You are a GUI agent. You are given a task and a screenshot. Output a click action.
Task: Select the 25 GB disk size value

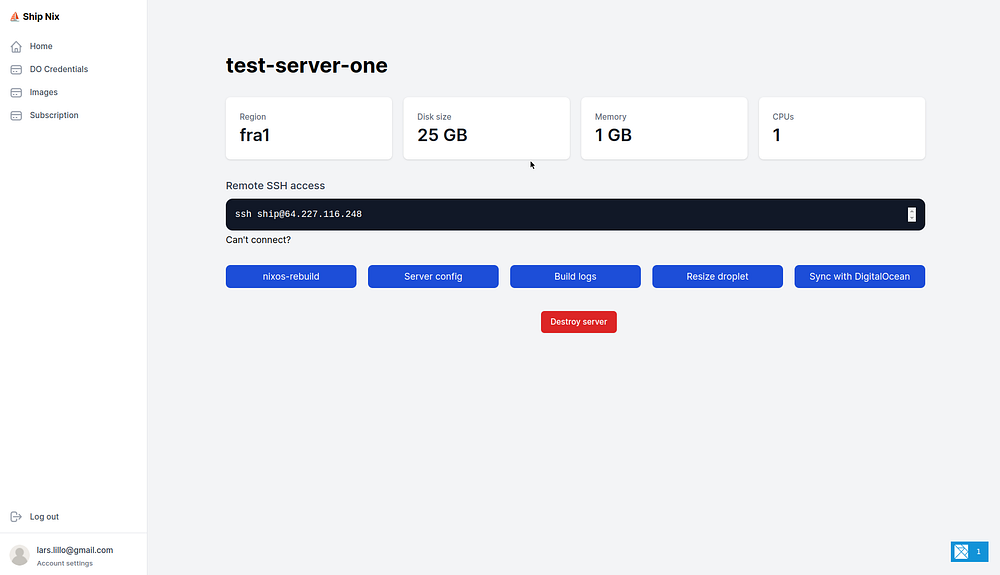[x=442, y=135]
